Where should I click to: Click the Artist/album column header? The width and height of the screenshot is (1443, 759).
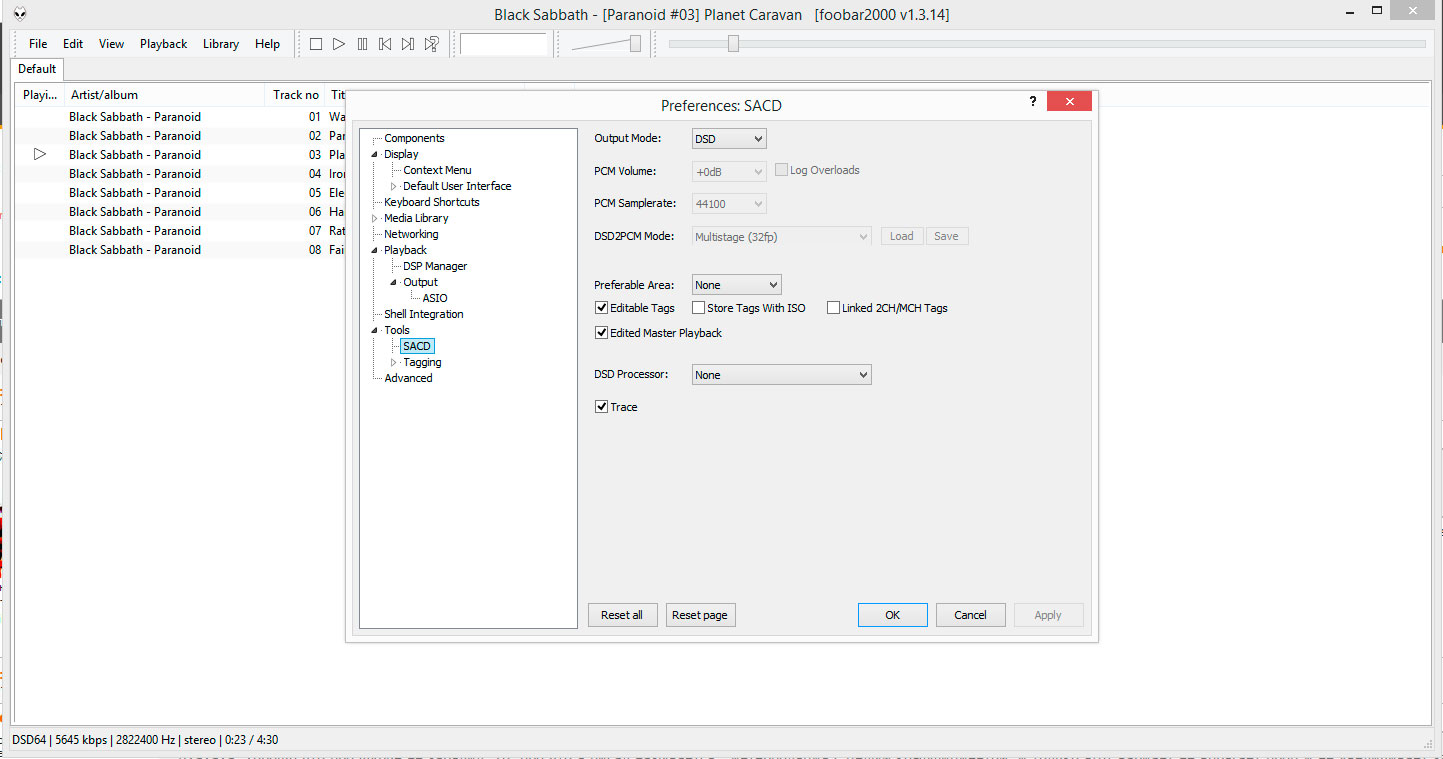[x=166, y=95]
